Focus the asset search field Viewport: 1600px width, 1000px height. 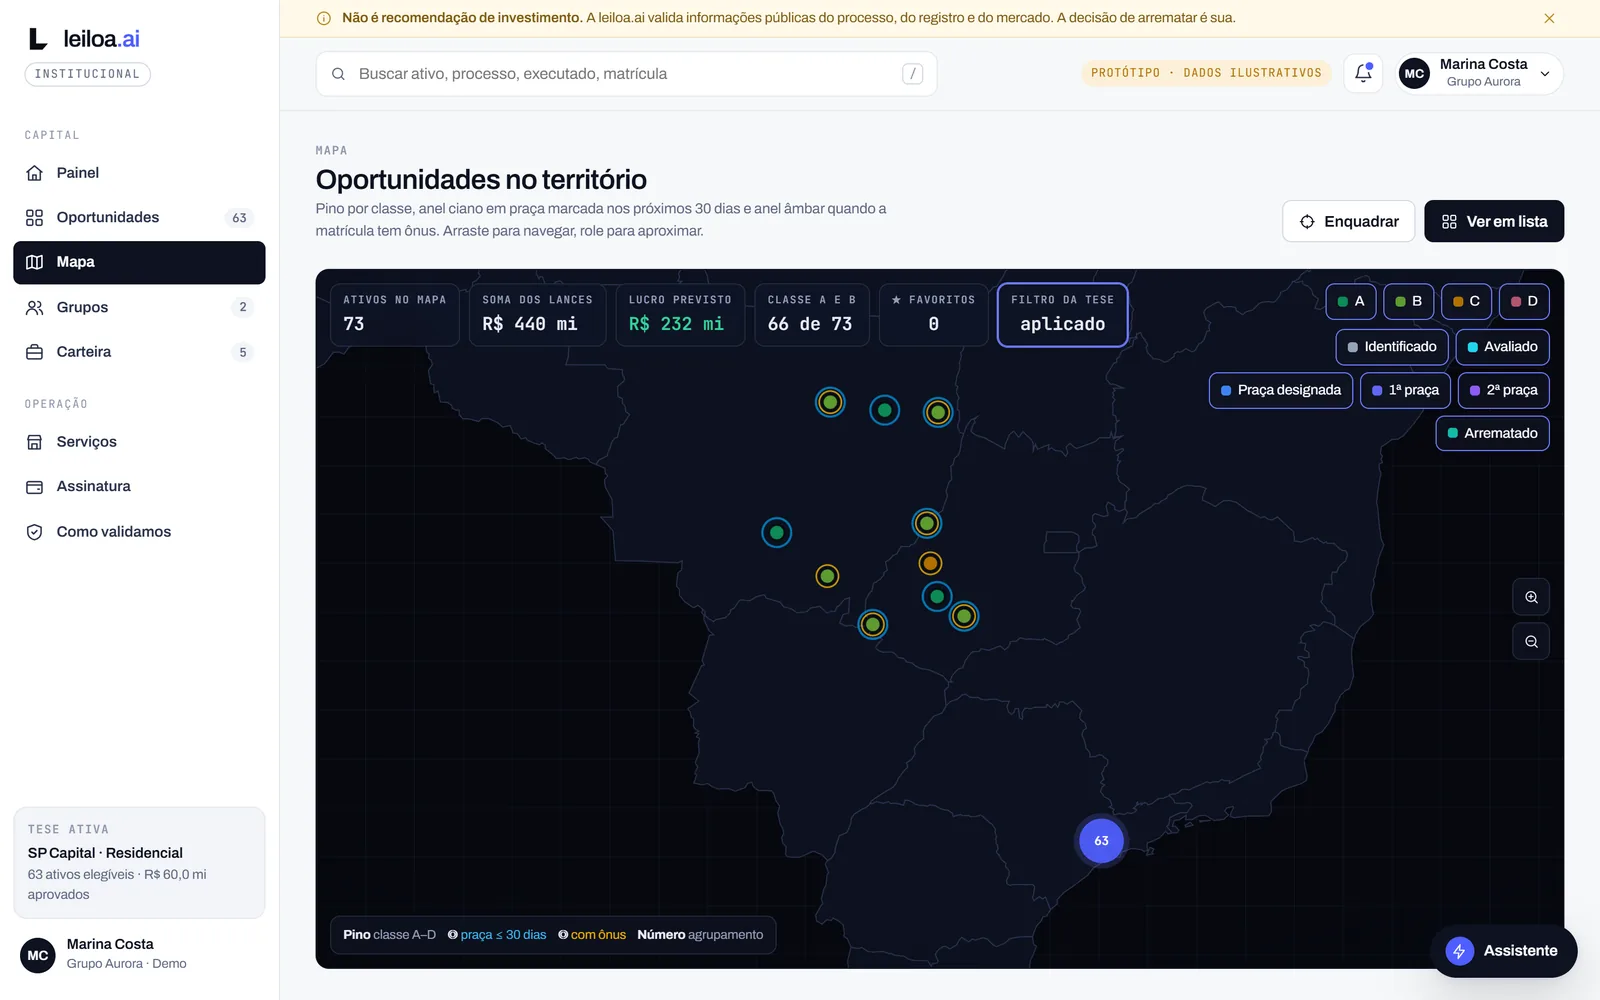coord(626,74)
